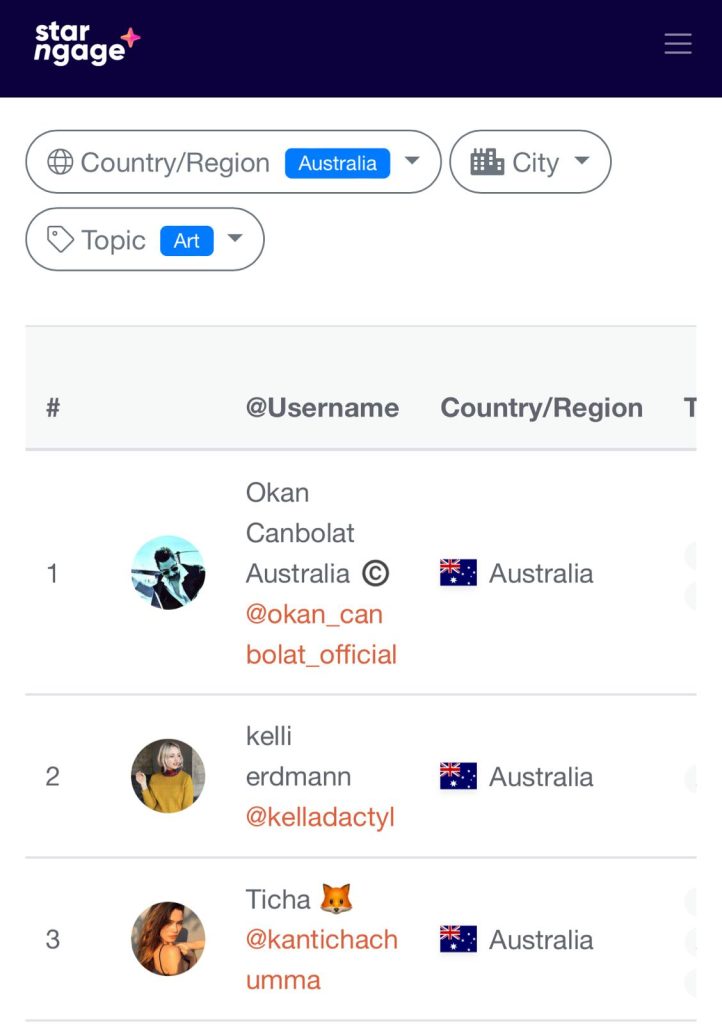The image size is (722, 1024).
Task: Expand the Topic dropdown arrow
Action: pyautogui.click(x=235, y=239)
